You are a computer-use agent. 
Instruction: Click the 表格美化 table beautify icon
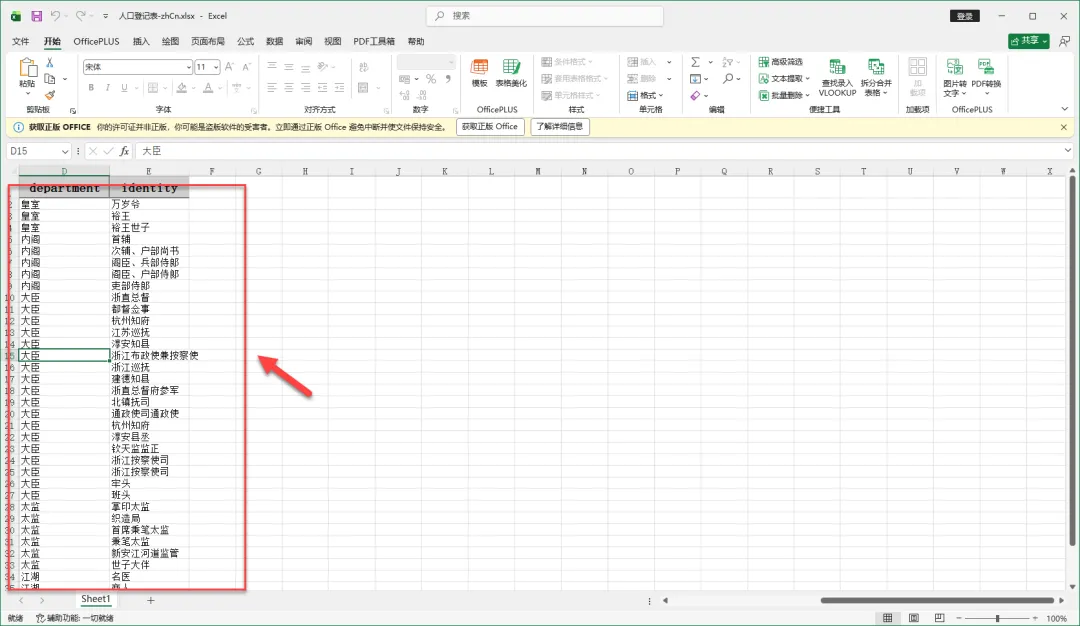511,70
